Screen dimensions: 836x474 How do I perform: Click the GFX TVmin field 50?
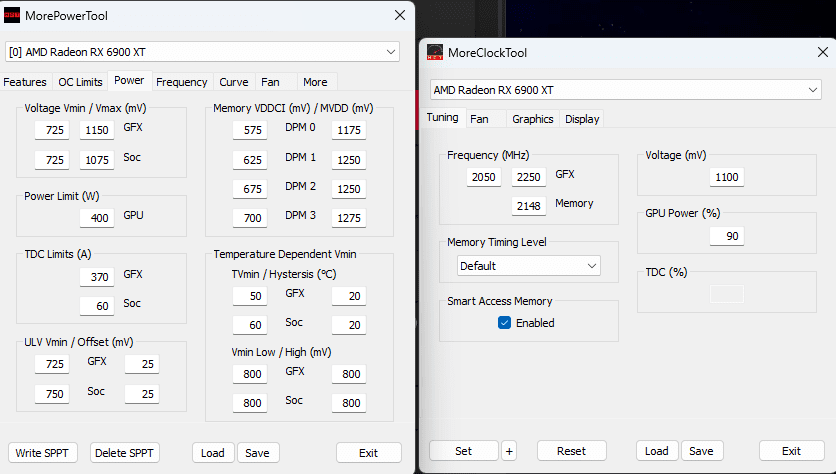pyautogui.click(x=250, y=296)
